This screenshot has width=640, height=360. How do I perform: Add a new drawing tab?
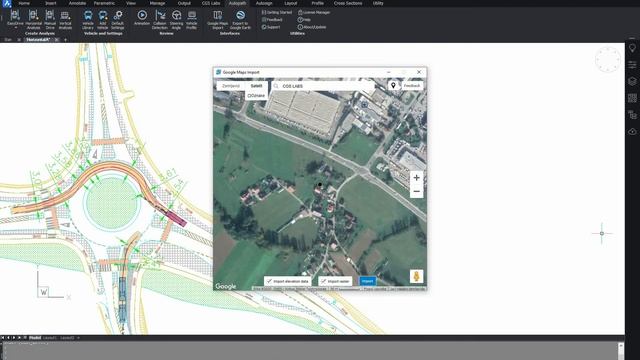click(x=65, y=40)
